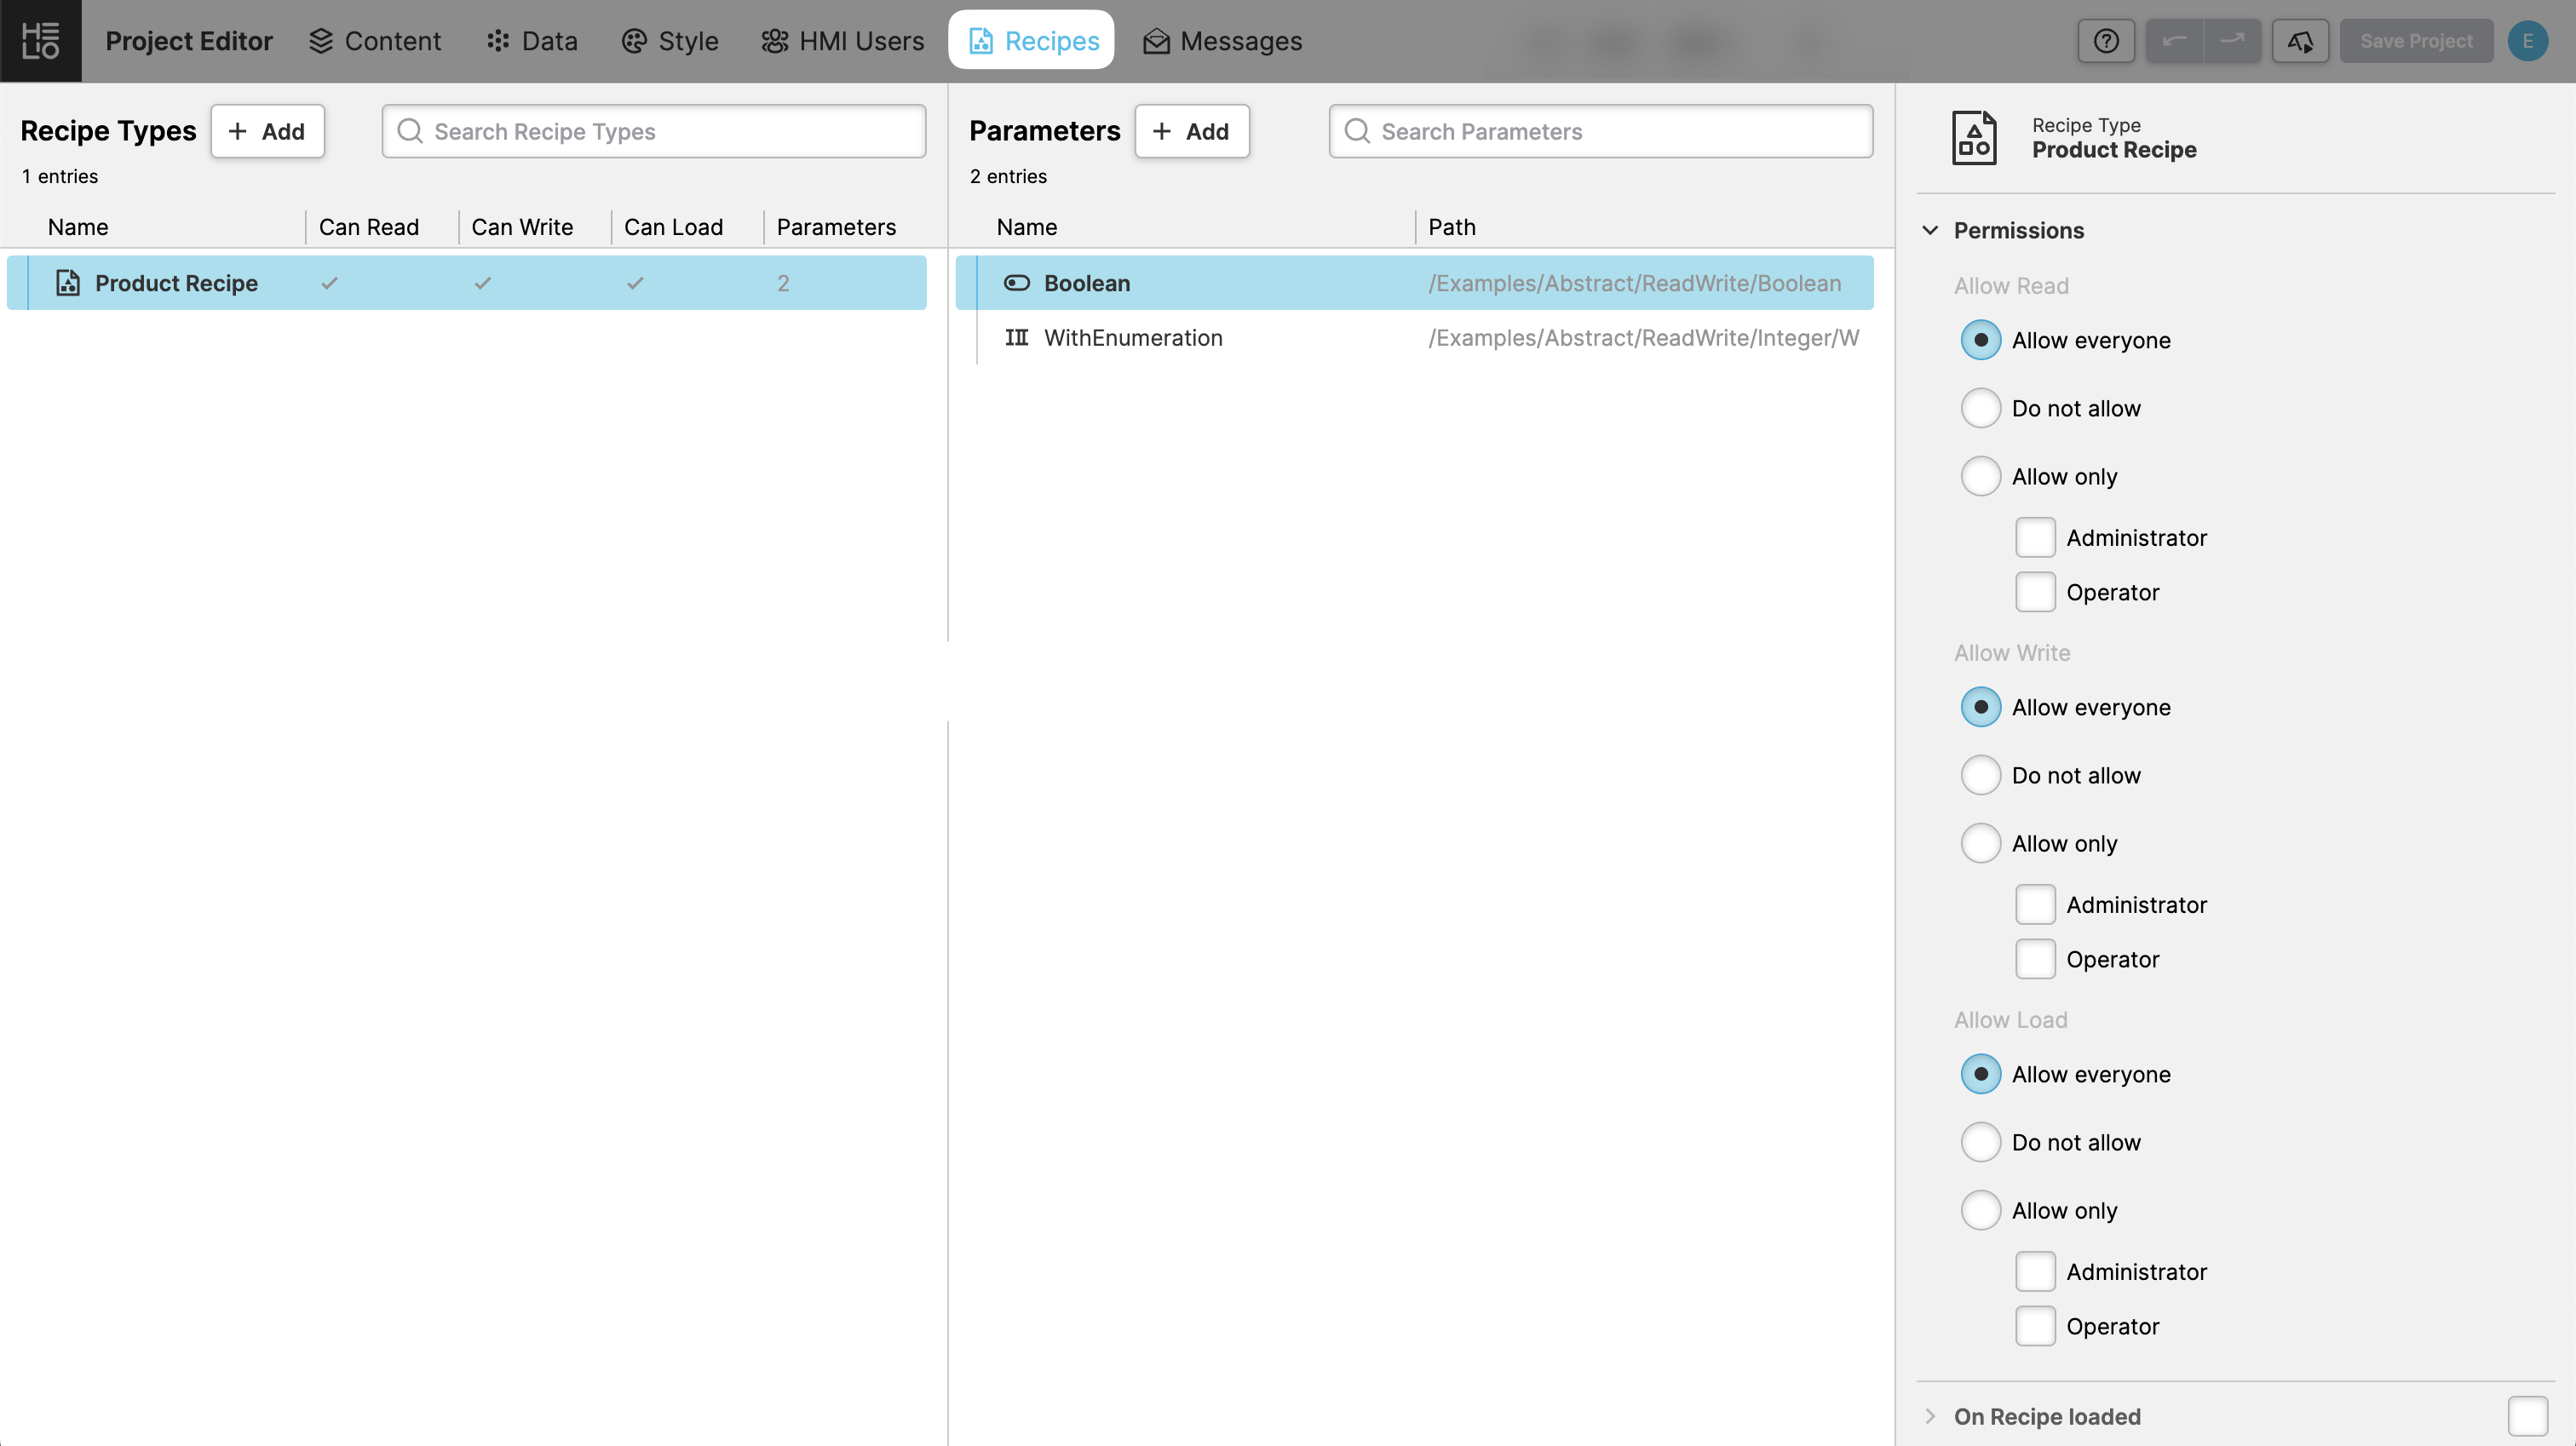Expand the On Recipe loaded section
Screen dimensions: 2576x1446
pyautogui.click(x=1930, y=1416)
